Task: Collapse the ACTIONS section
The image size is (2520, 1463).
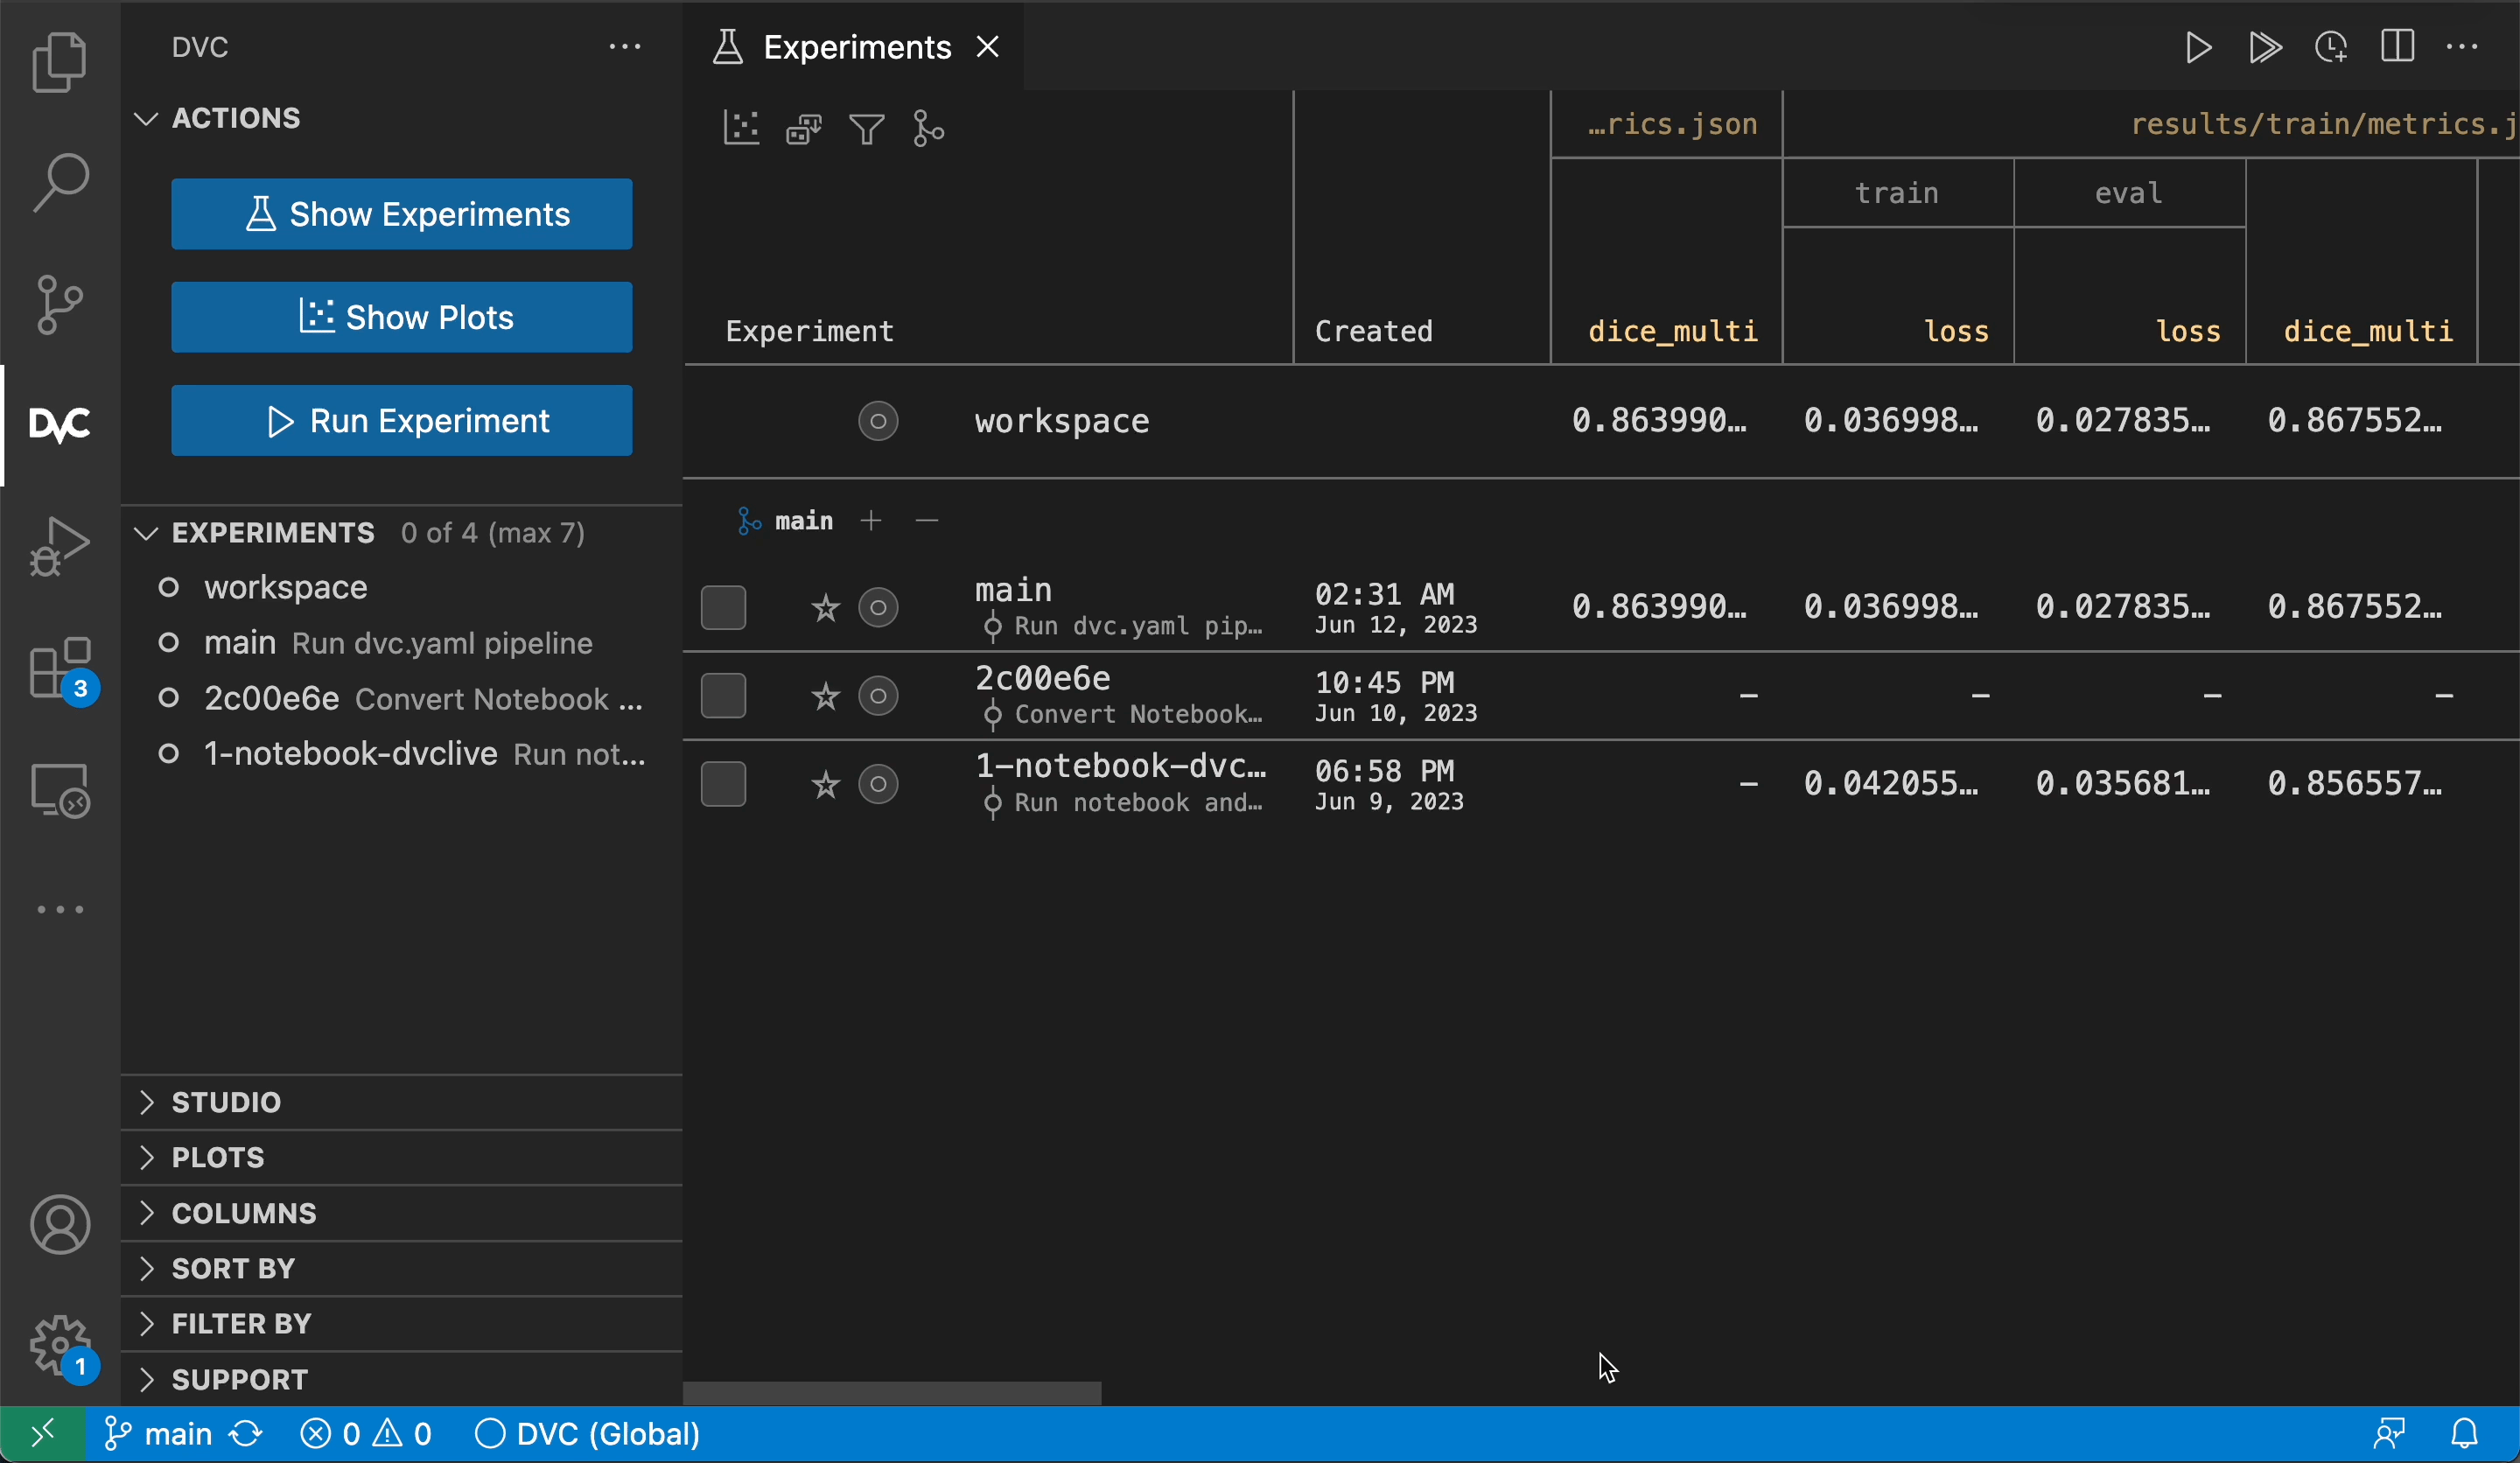Action: click(x=145, y=119)
